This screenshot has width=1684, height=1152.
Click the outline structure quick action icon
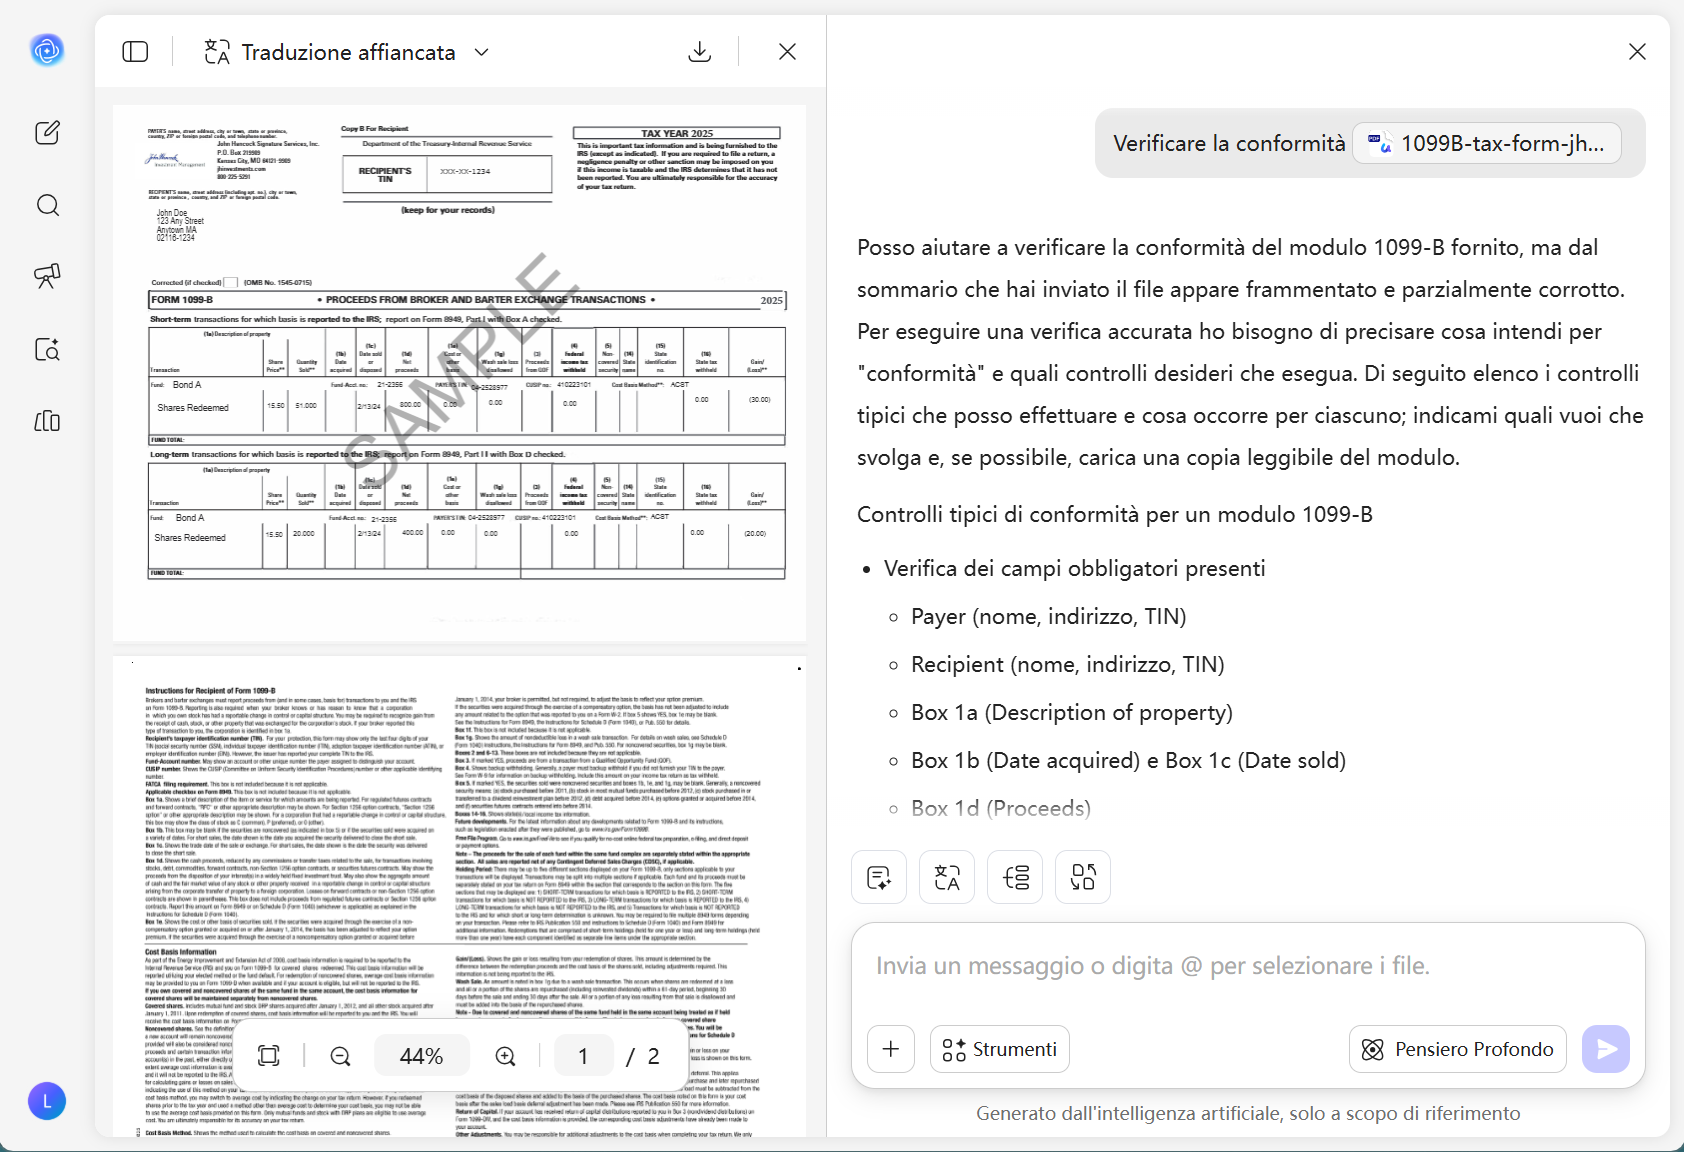[x=1015, y=877]
